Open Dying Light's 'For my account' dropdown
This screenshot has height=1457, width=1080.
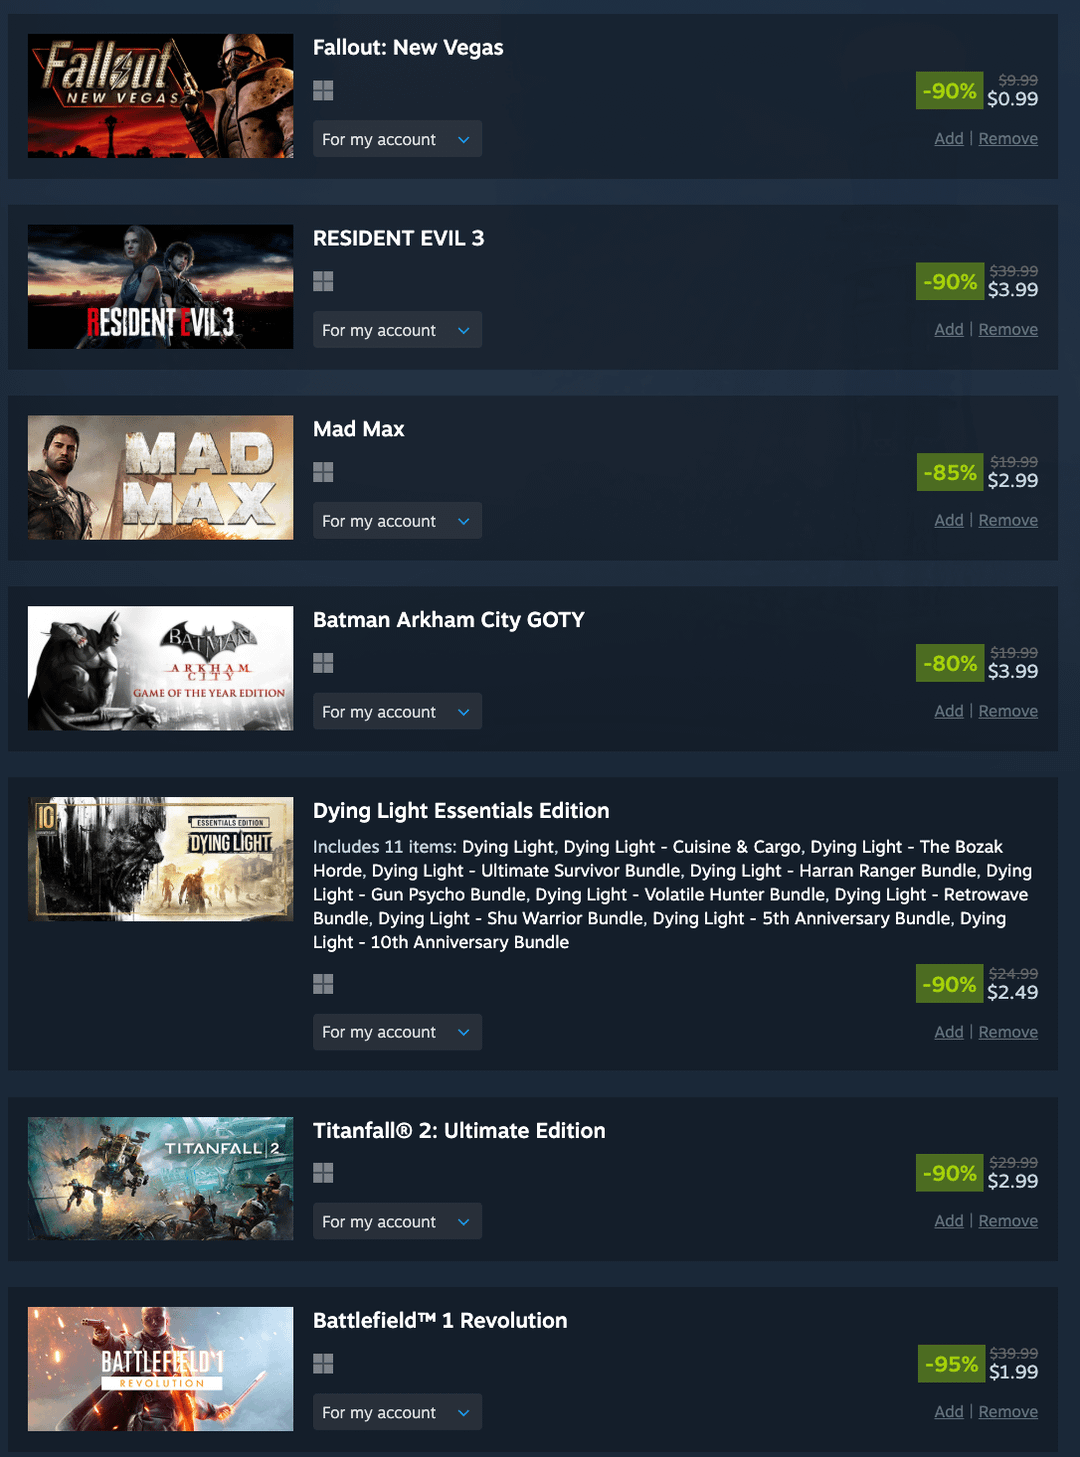tap(397, 1032)
